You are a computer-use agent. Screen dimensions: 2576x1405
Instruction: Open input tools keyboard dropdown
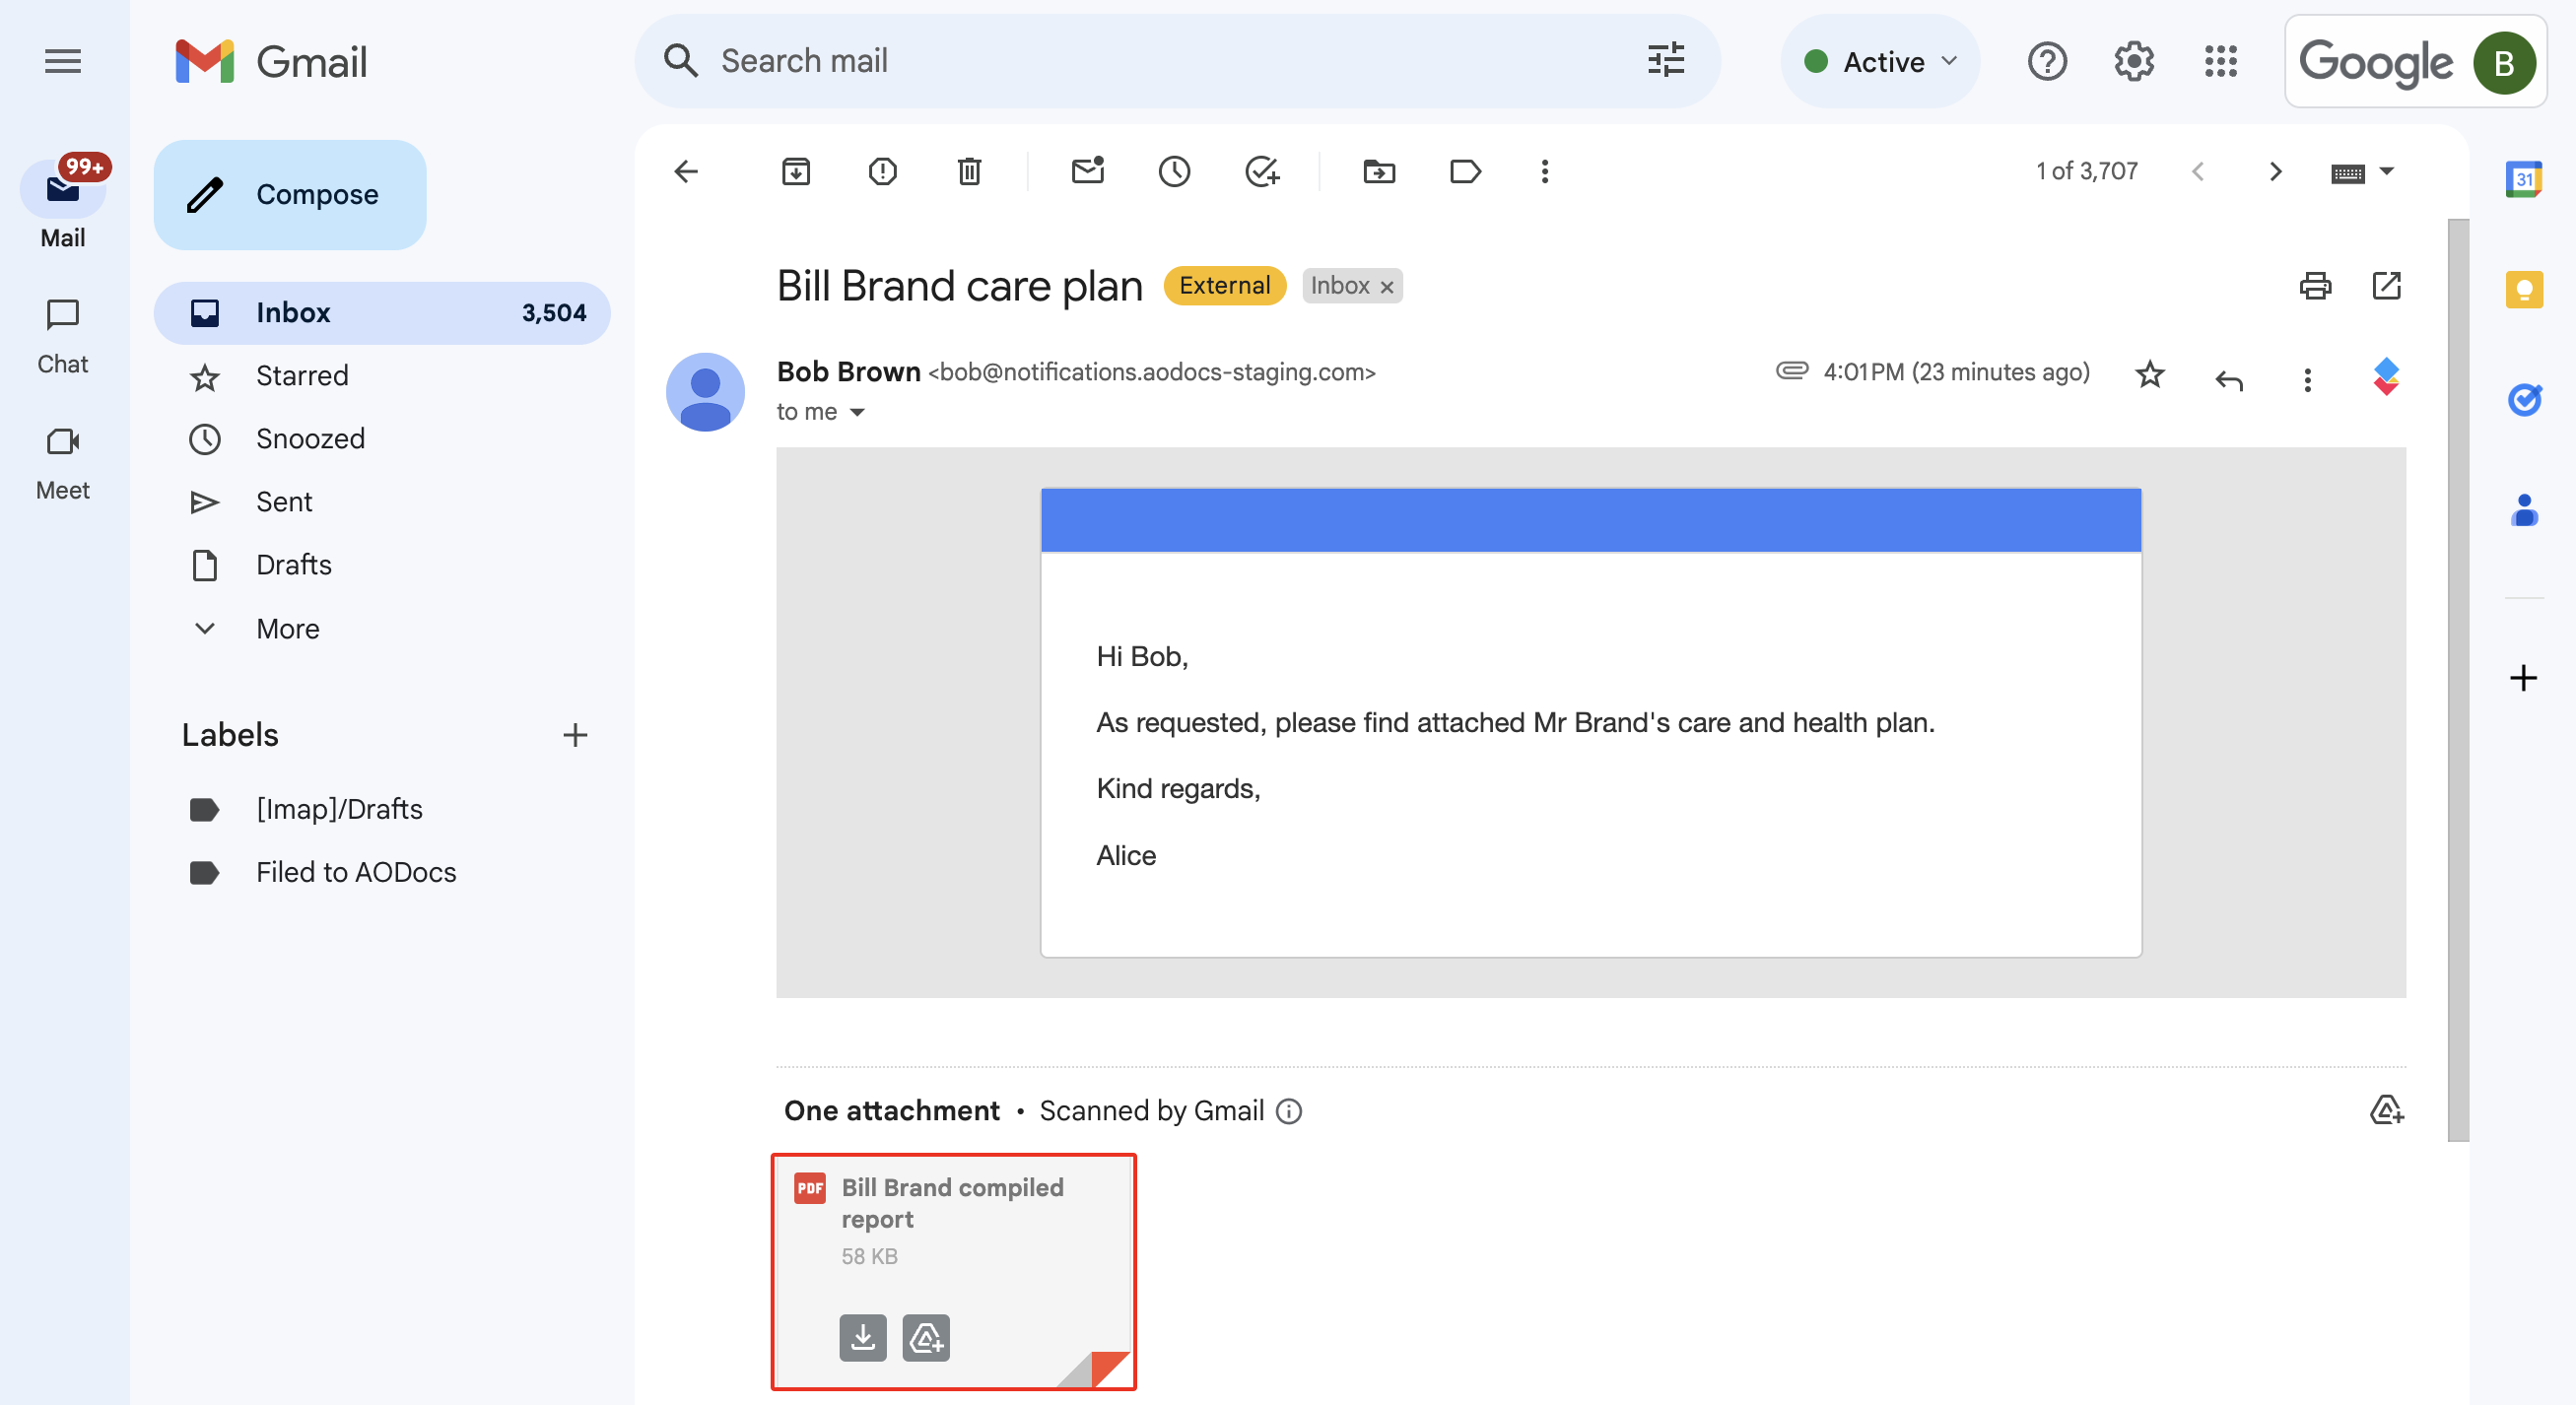(2362, 172)
